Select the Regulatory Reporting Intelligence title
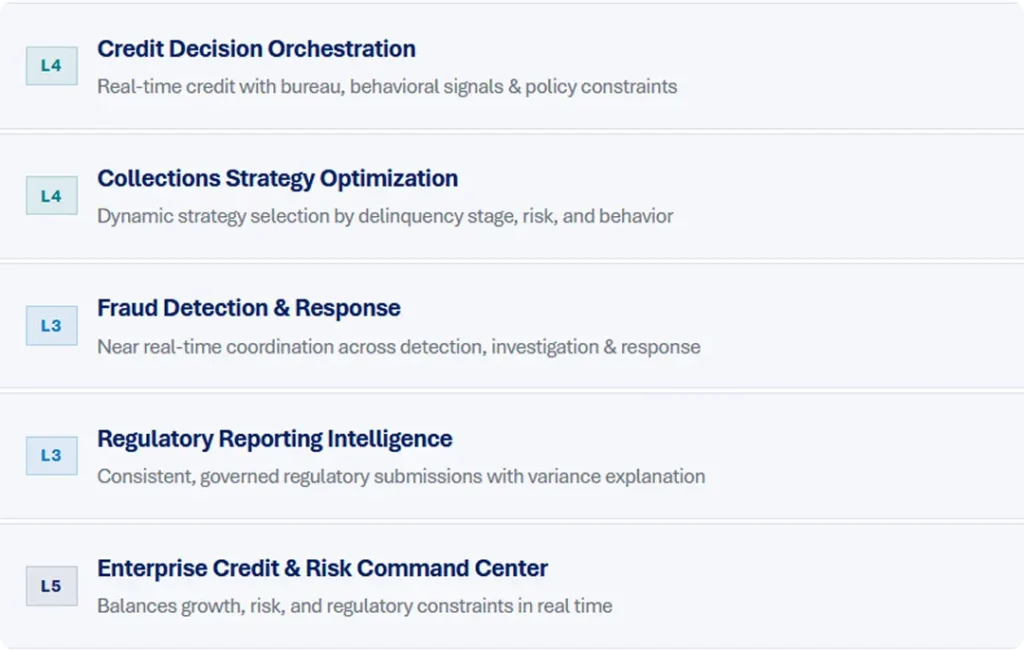Screen dimensions: 1024x650 (274, 439)
